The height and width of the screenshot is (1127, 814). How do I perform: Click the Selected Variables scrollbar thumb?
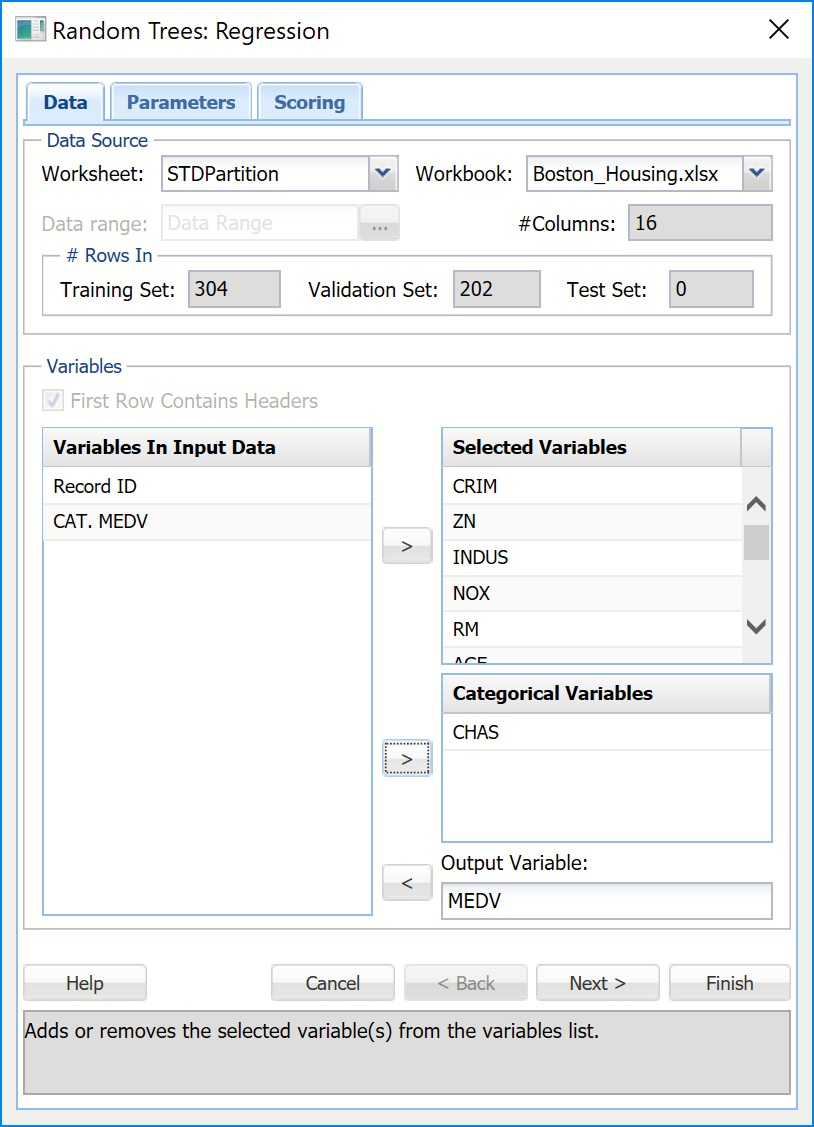point(756,543)
